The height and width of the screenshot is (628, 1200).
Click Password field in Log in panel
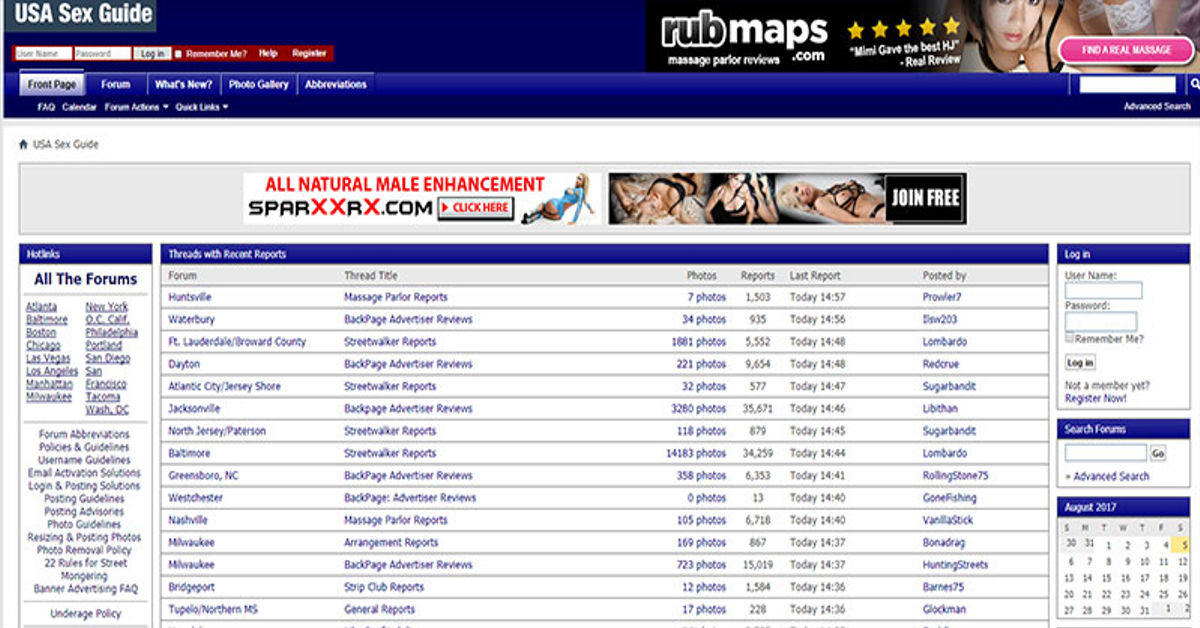[x=1100, y=322]
